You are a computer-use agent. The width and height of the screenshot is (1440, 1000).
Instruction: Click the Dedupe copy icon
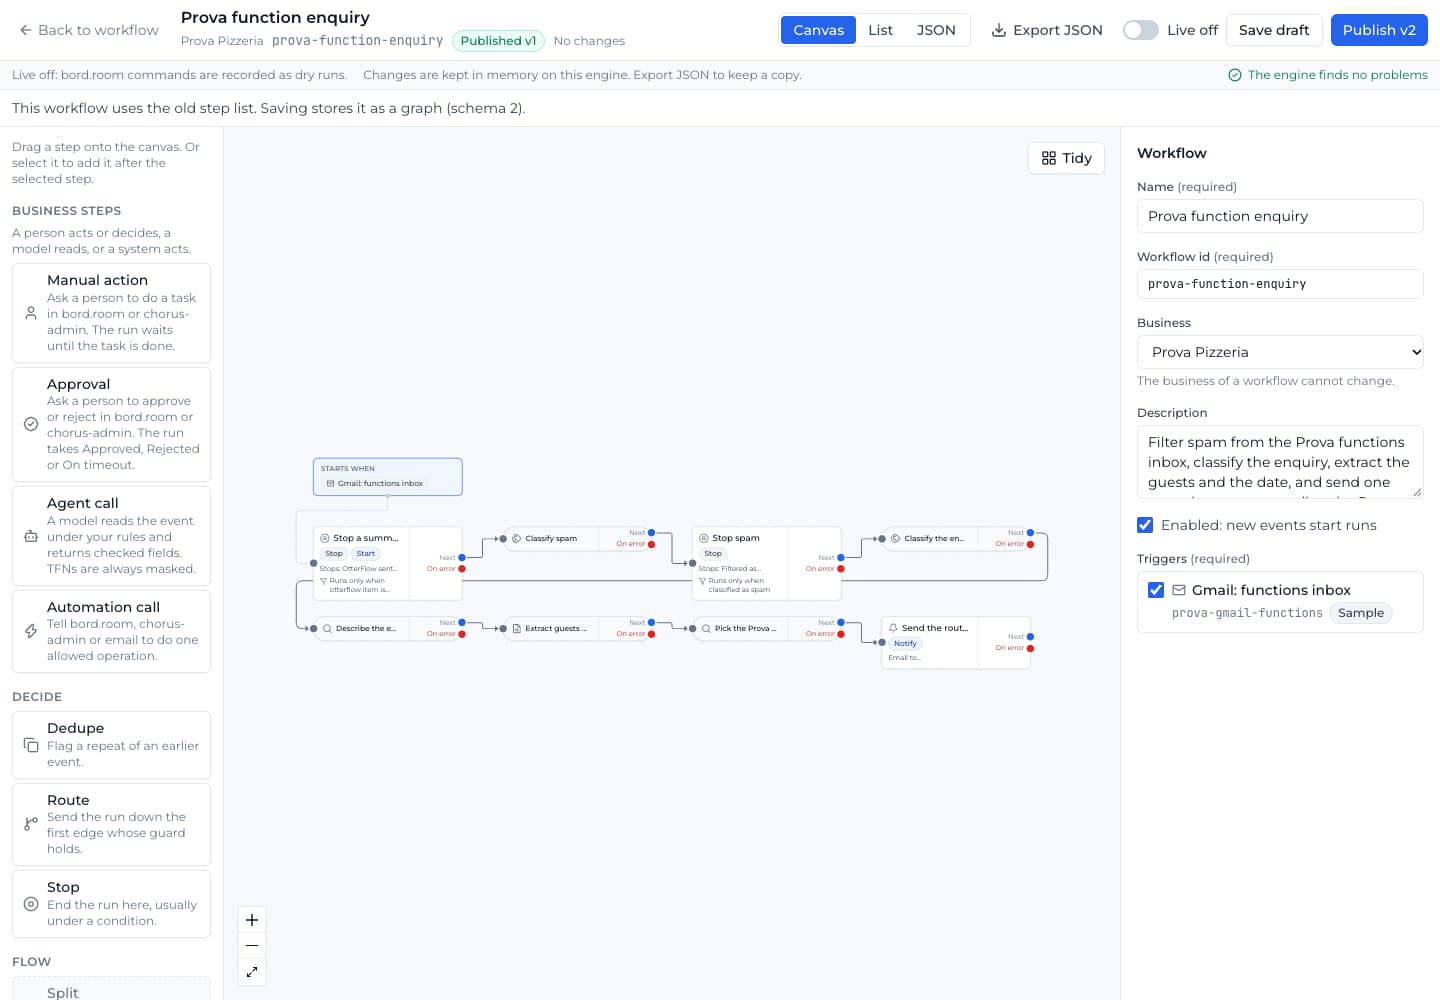coord(31,745)
